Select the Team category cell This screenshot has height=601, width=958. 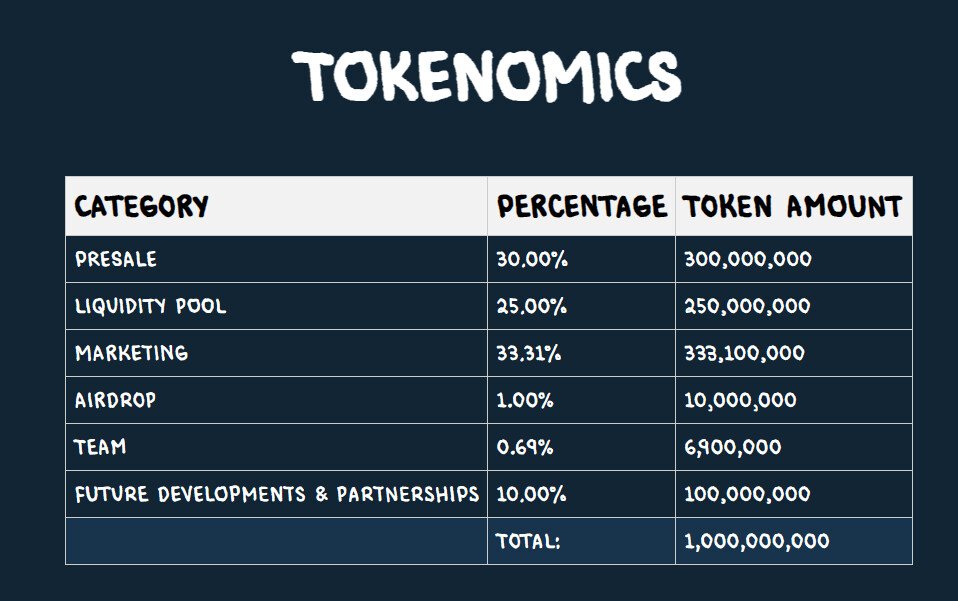[x=101, y=447]
